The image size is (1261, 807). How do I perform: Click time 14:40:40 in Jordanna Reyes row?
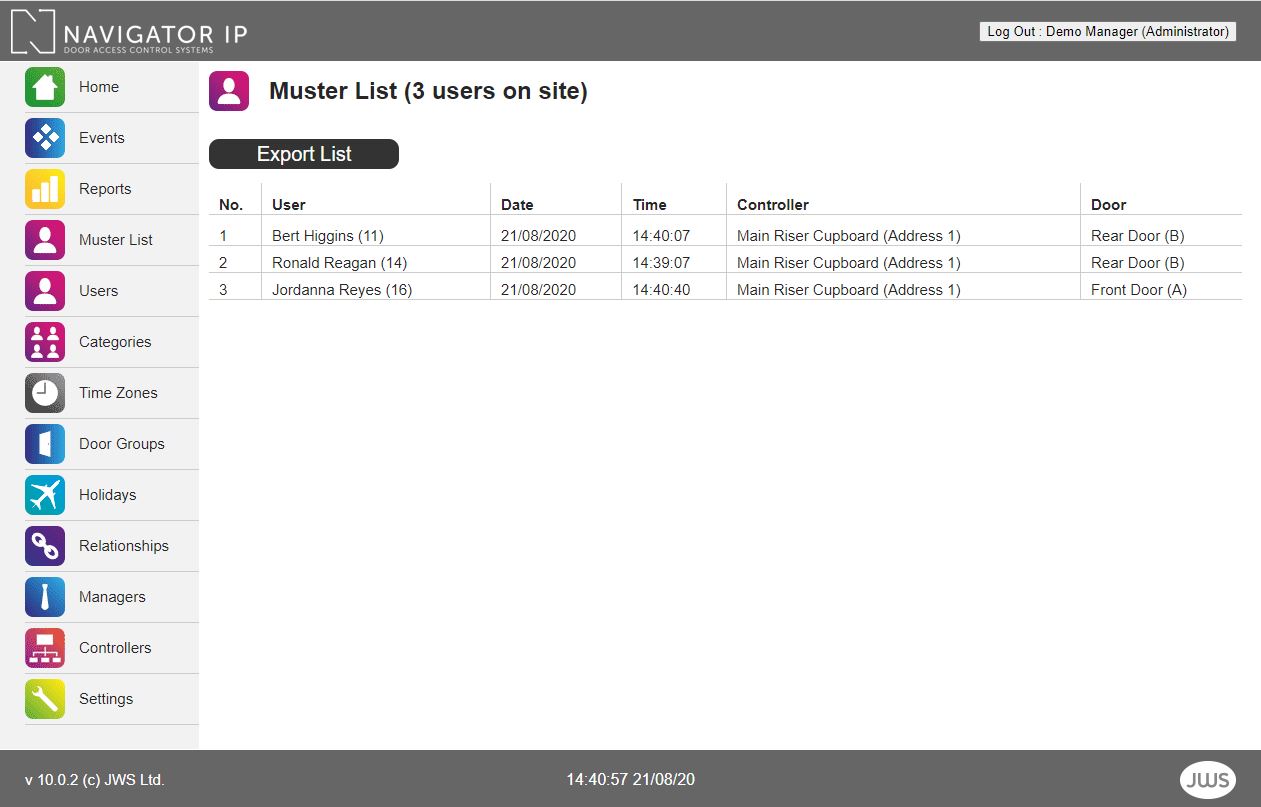662,290
